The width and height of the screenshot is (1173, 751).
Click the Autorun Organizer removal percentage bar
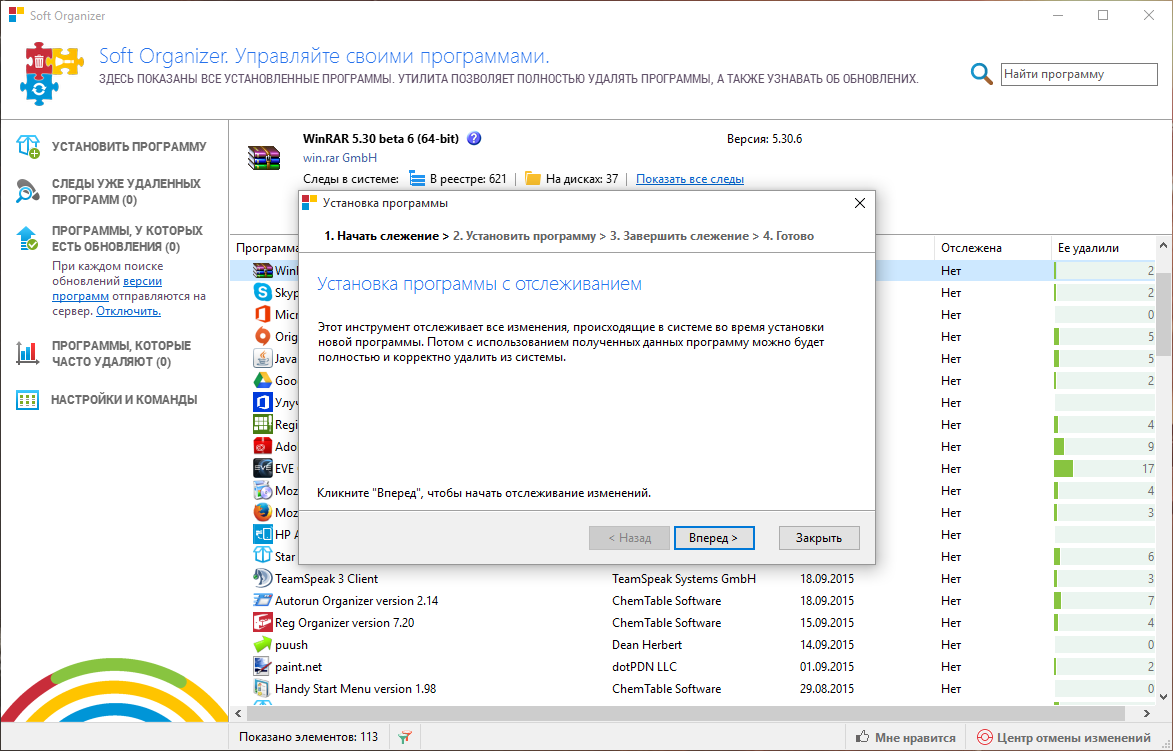(x=1104, y=601)
